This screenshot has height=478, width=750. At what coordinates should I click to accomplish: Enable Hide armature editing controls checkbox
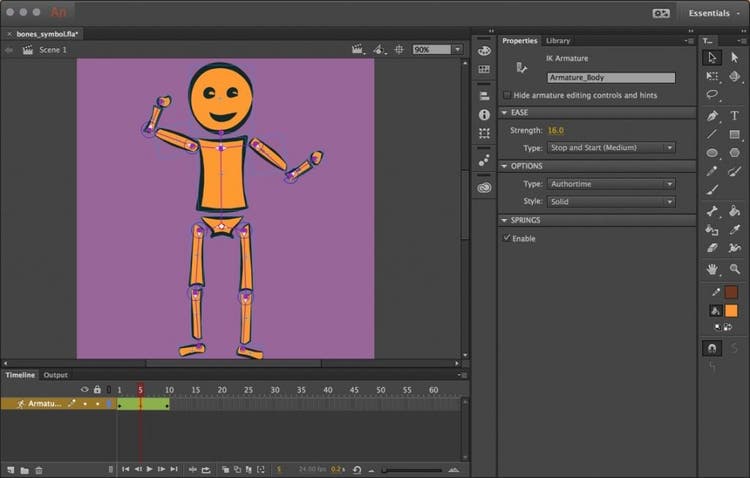pyautogui.click(x=506, y=95)
